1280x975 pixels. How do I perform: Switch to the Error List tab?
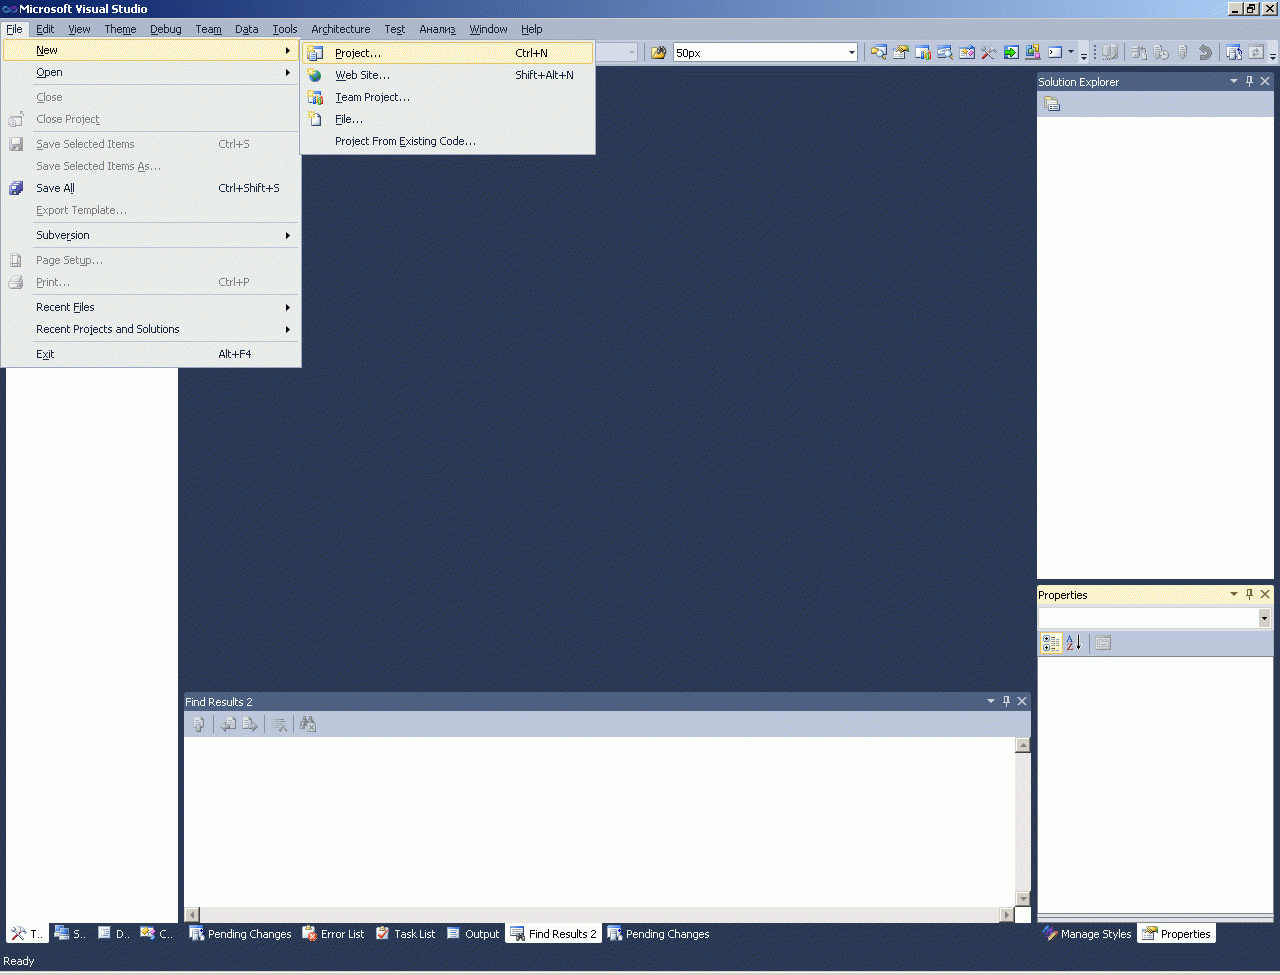(333, 934)
